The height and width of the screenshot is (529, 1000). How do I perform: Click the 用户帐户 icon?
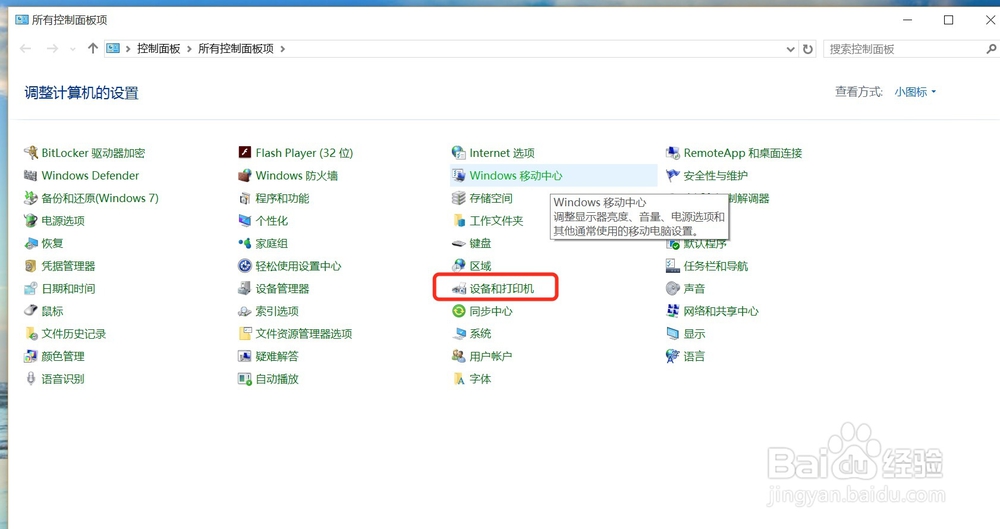459,356
